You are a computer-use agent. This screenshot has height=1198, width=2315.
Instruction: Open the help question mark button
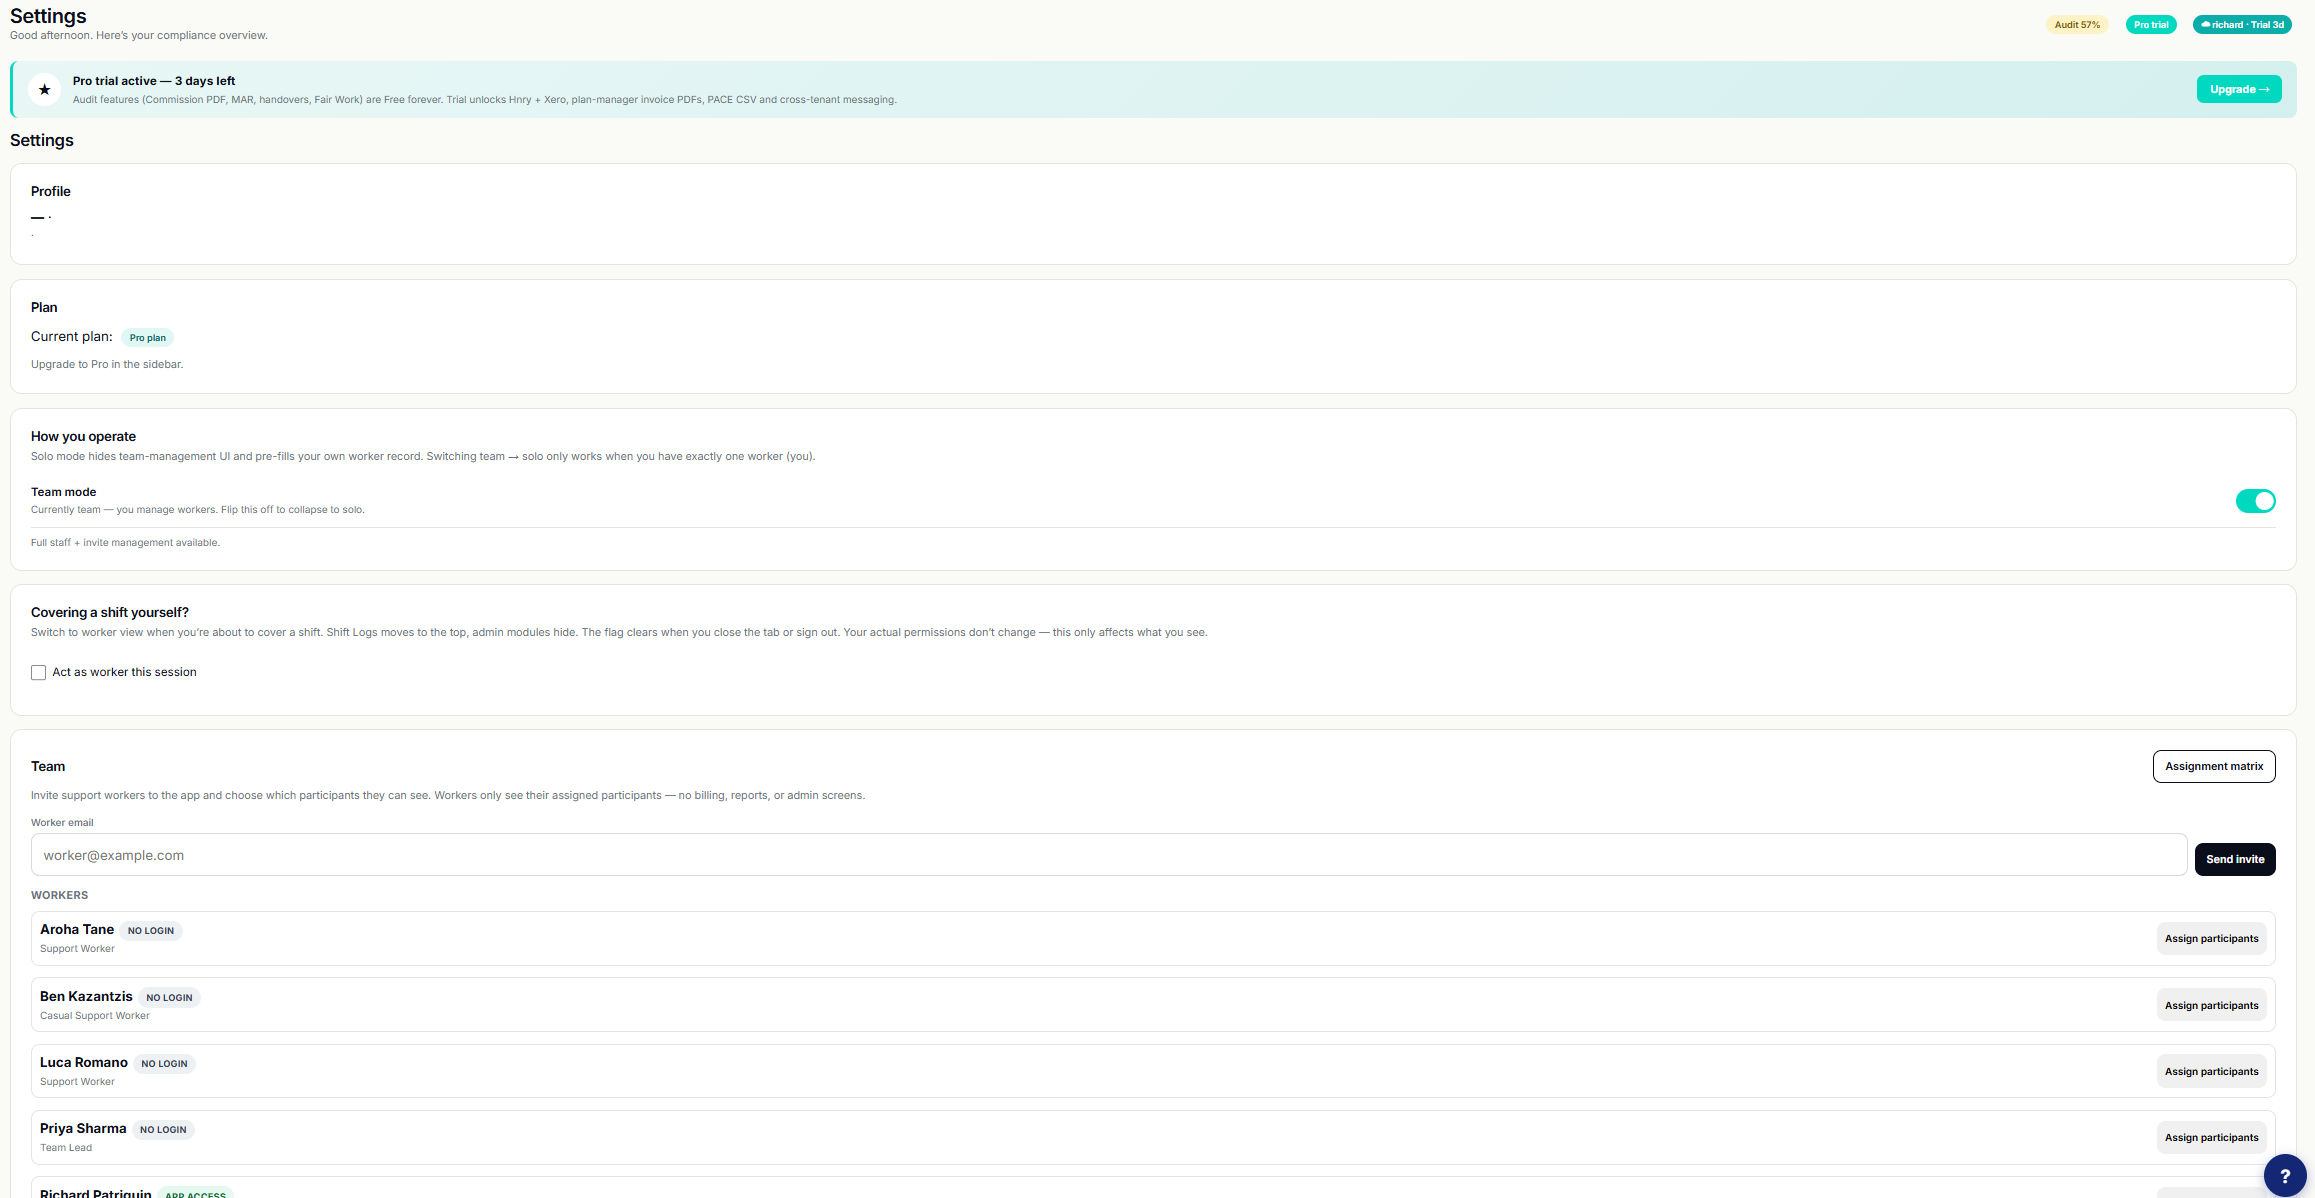coord(2284,1175)
